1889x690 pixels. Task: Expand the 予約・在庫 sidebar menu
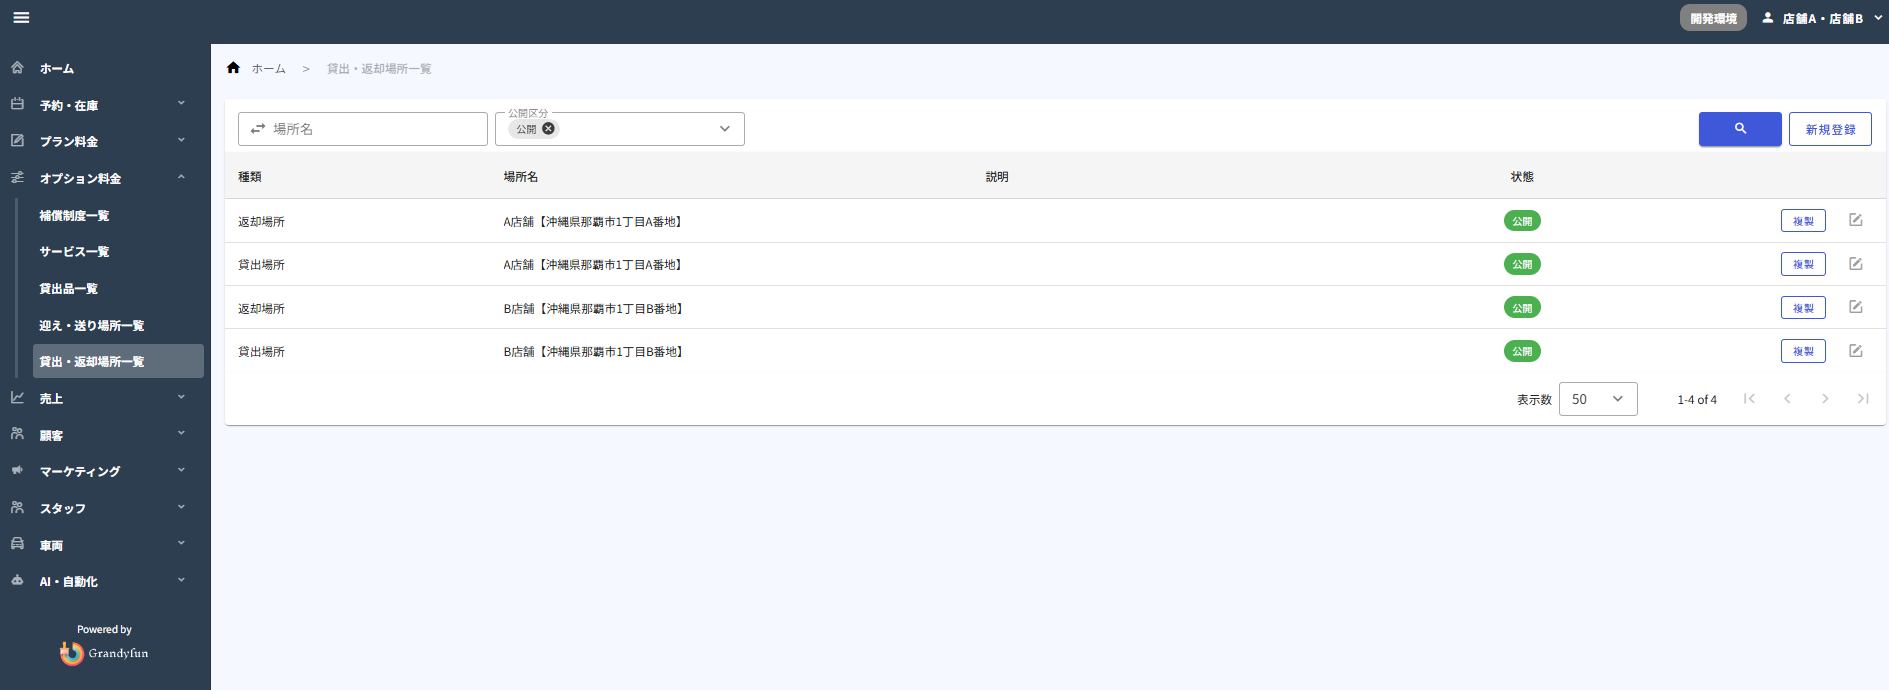(181, 105)
